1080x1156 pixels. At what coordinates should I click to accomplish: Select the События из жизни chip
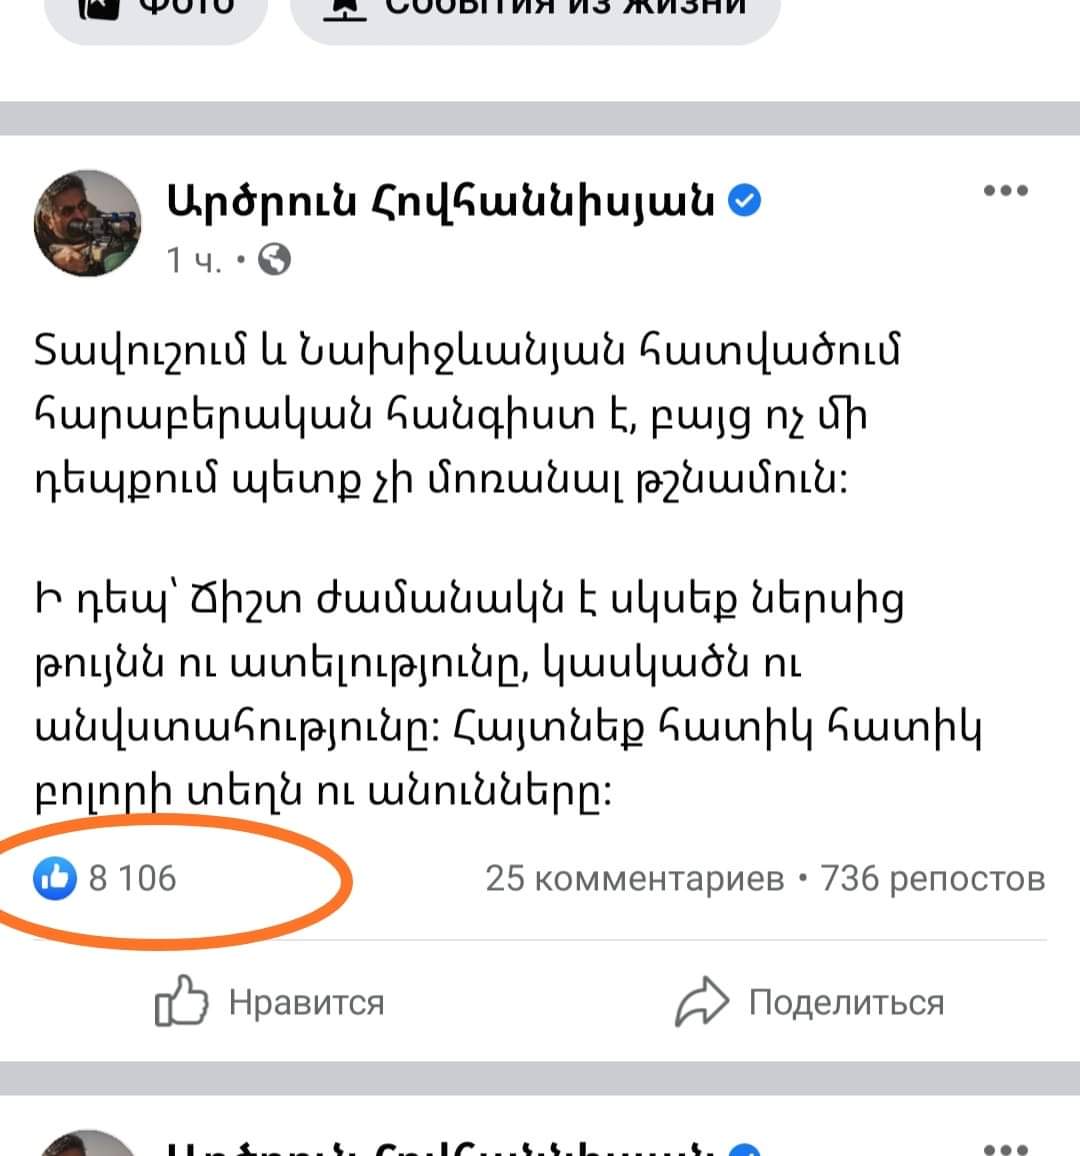pyautogui.click(x=535, y=15)
